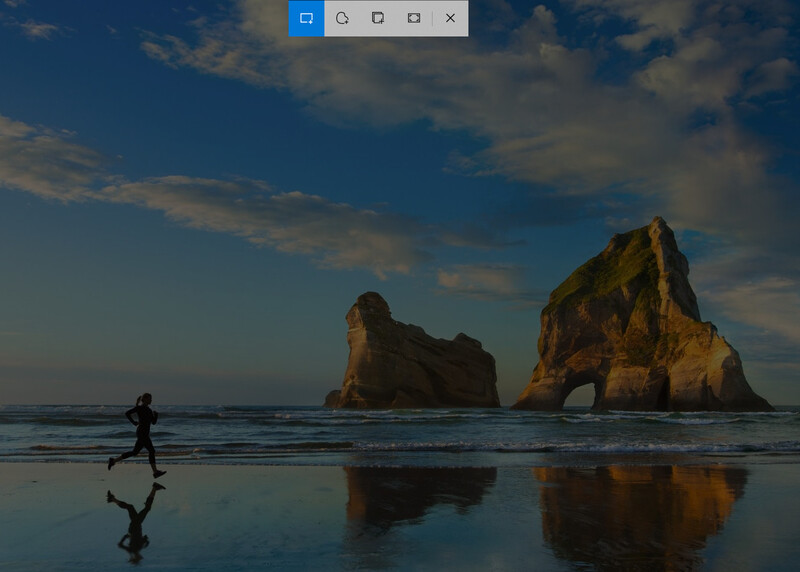Close the snipping toolbar

450,18
